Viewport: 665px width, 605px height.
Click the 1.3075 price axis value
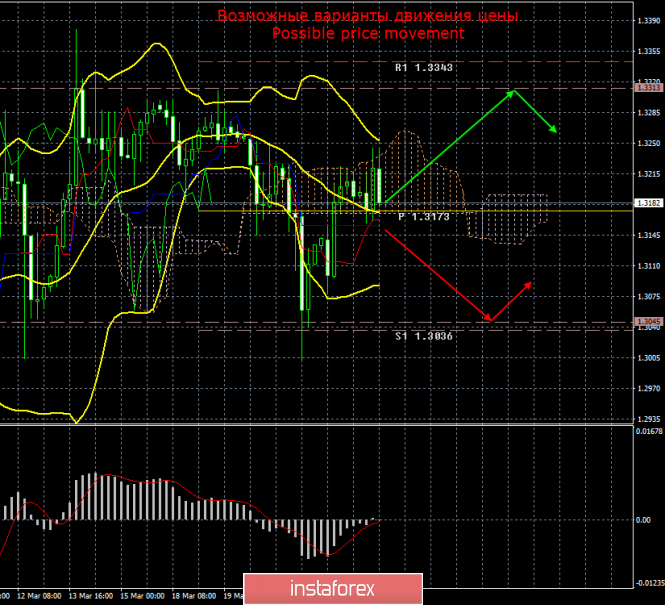[649, 296]
